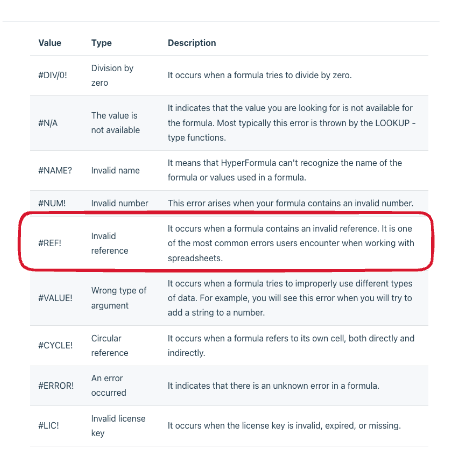Click the #CYCLE! error value
Screen dimensions: 449x465
(55, 345)
